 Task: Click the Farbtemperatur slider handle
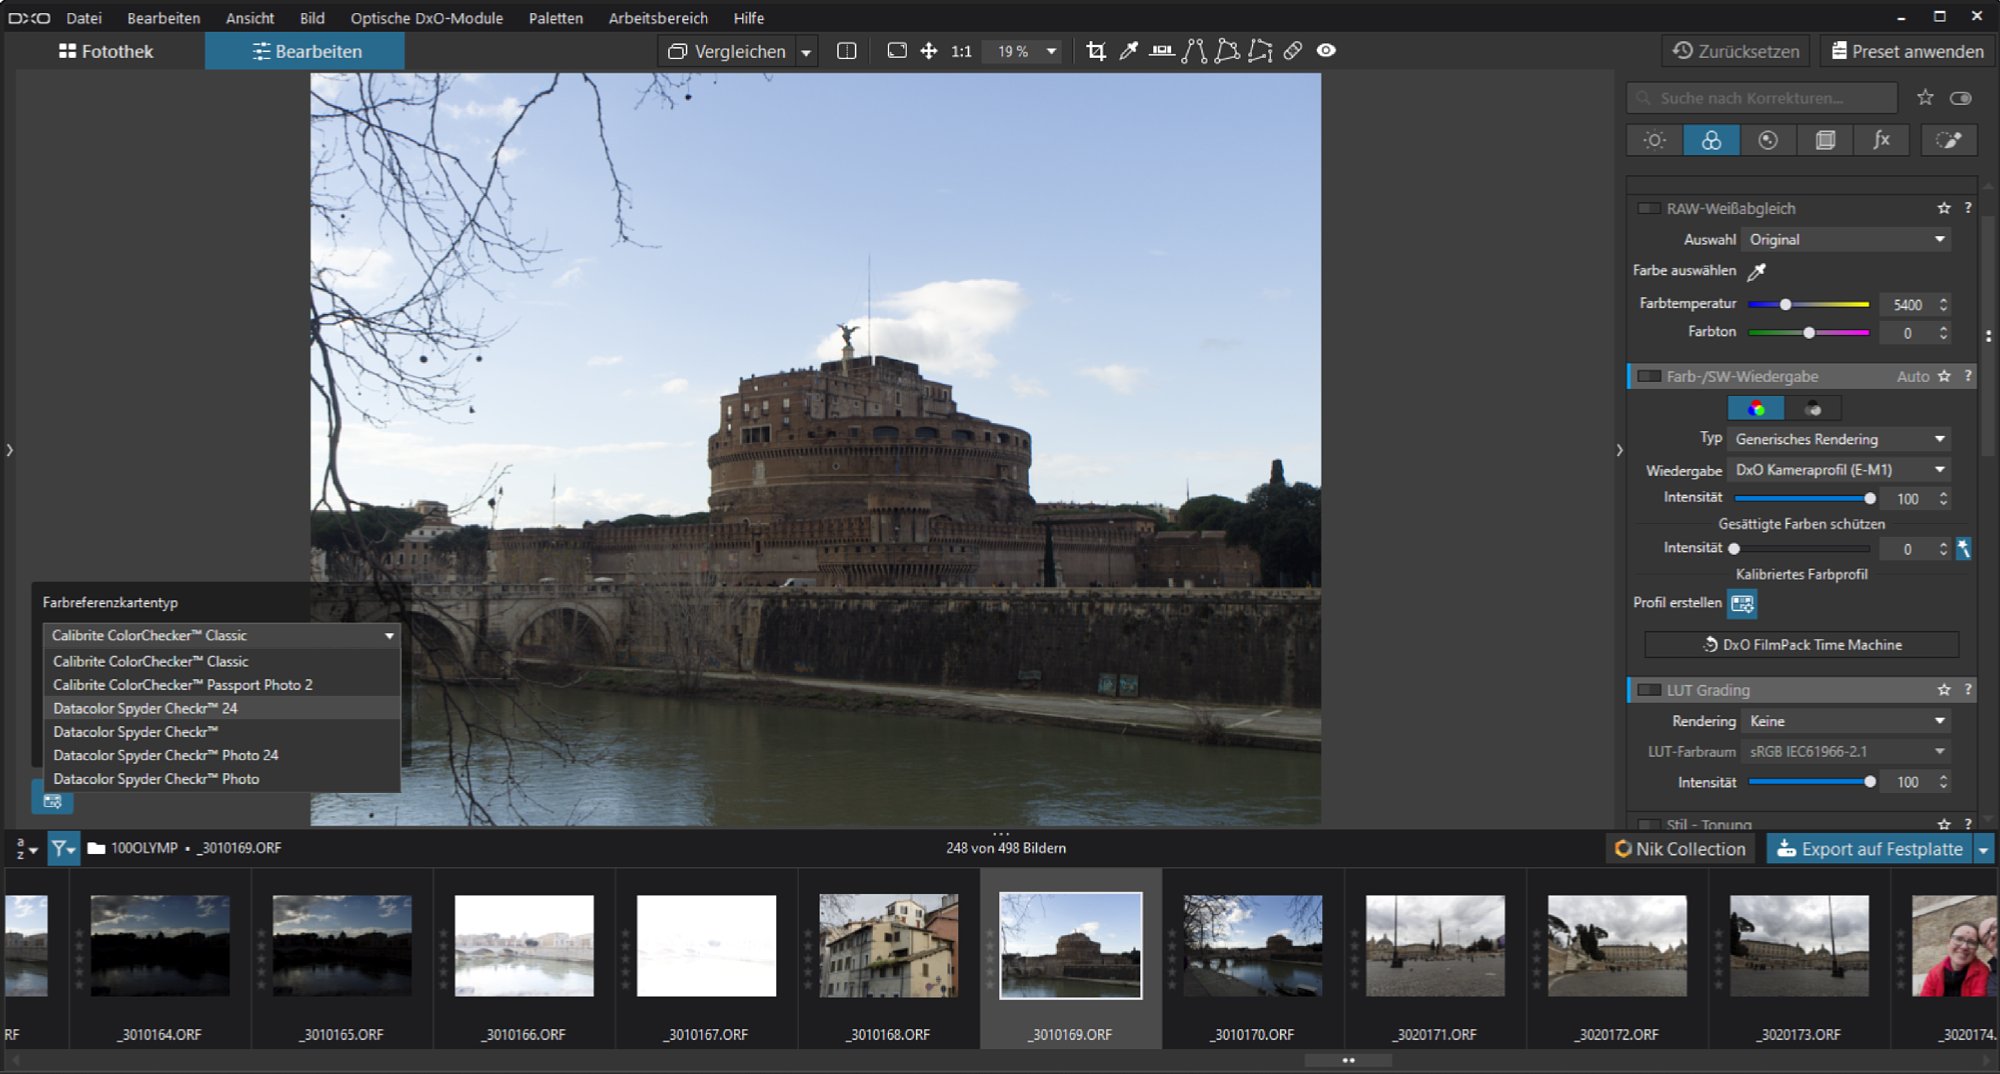(x=1785, y=304)
